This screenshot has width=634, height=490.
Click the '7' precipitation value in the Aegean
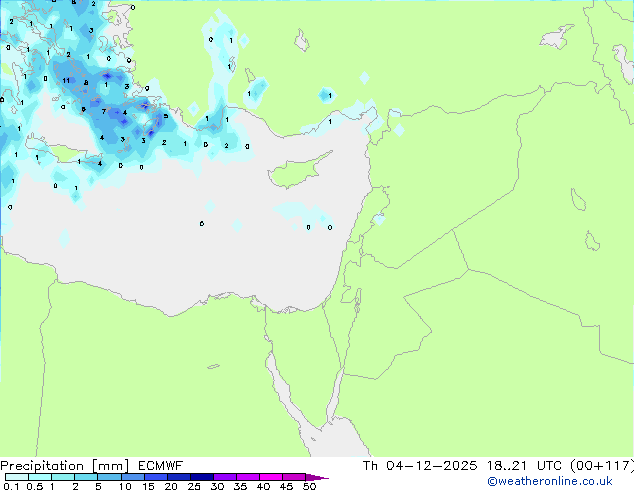(x=104, y=112)
